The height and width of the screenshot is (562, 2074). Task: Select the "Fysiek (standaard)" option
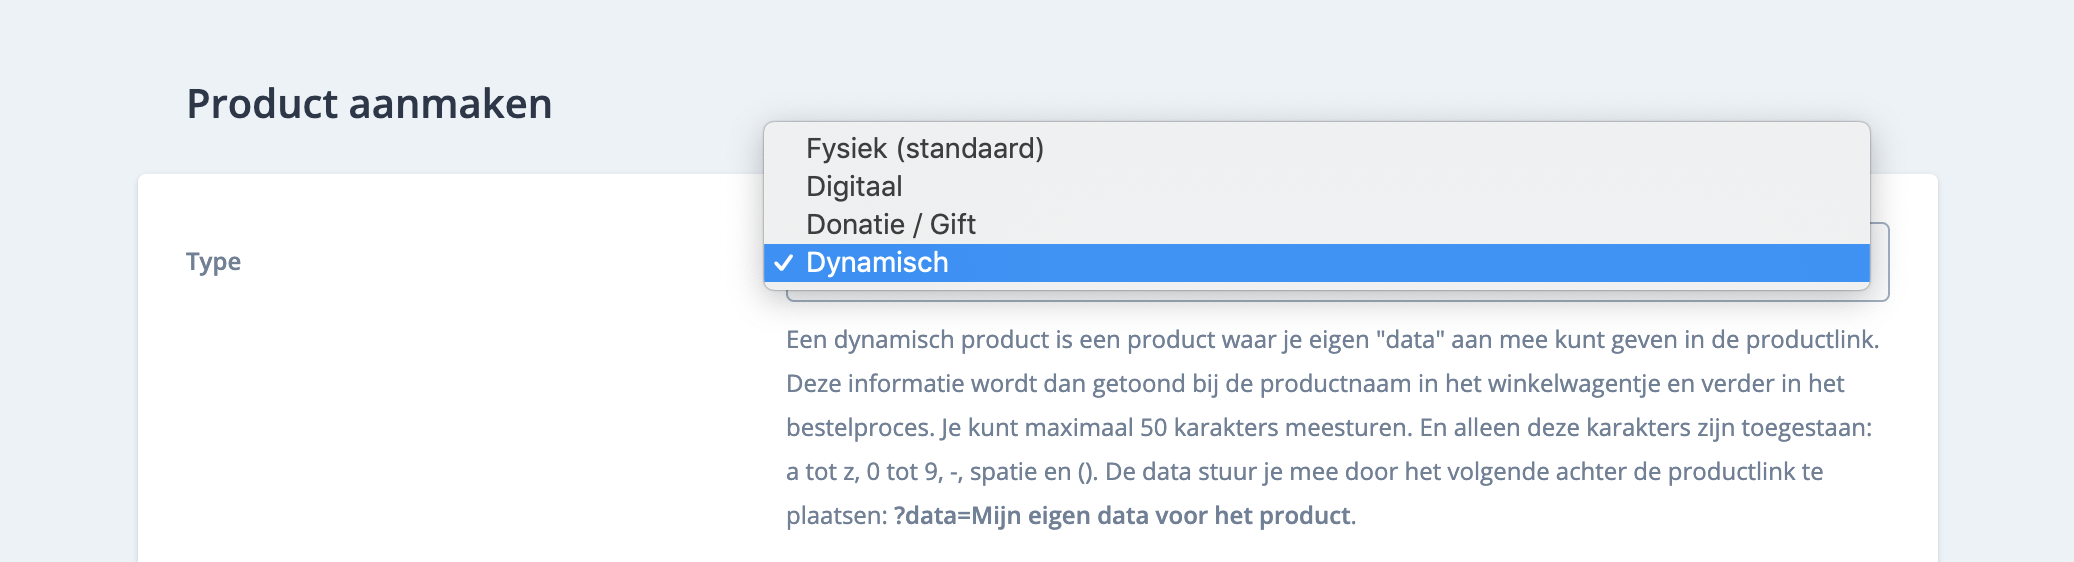coord(924,149)
